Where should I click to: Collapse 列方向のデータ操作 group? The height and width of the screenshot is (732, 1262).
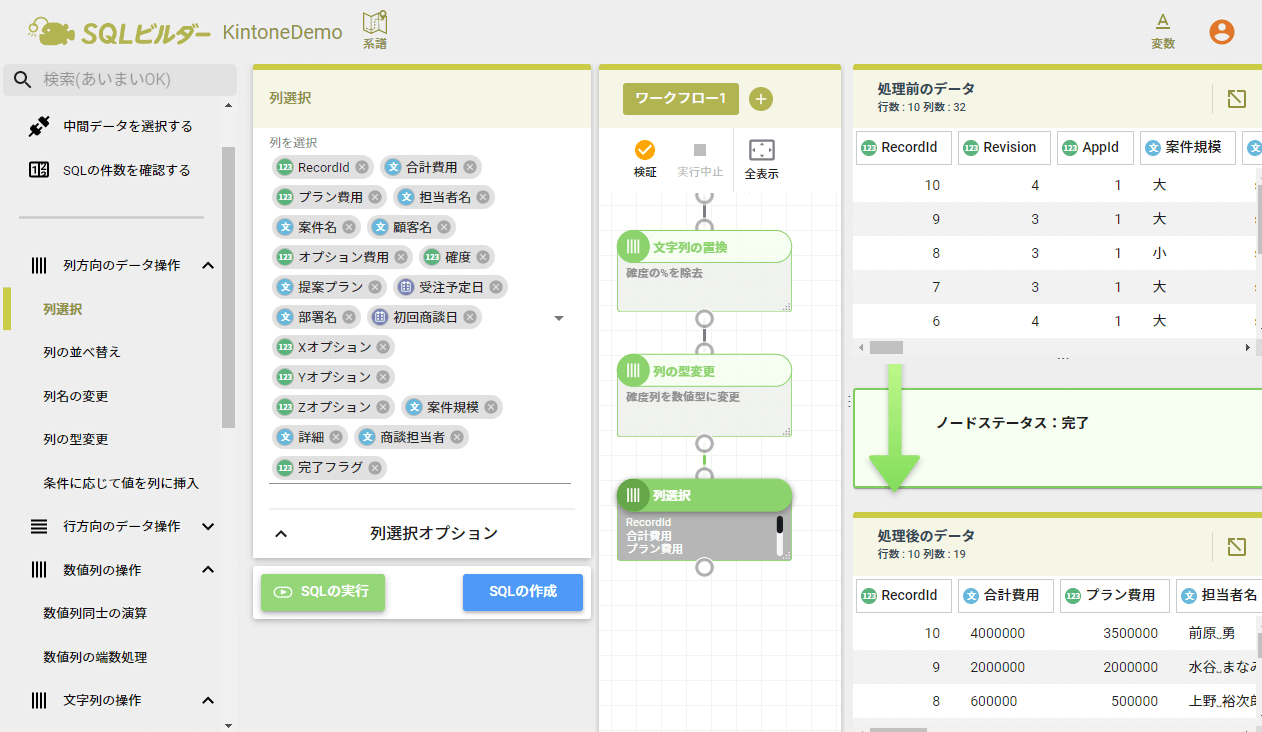[x=208, y=265]
